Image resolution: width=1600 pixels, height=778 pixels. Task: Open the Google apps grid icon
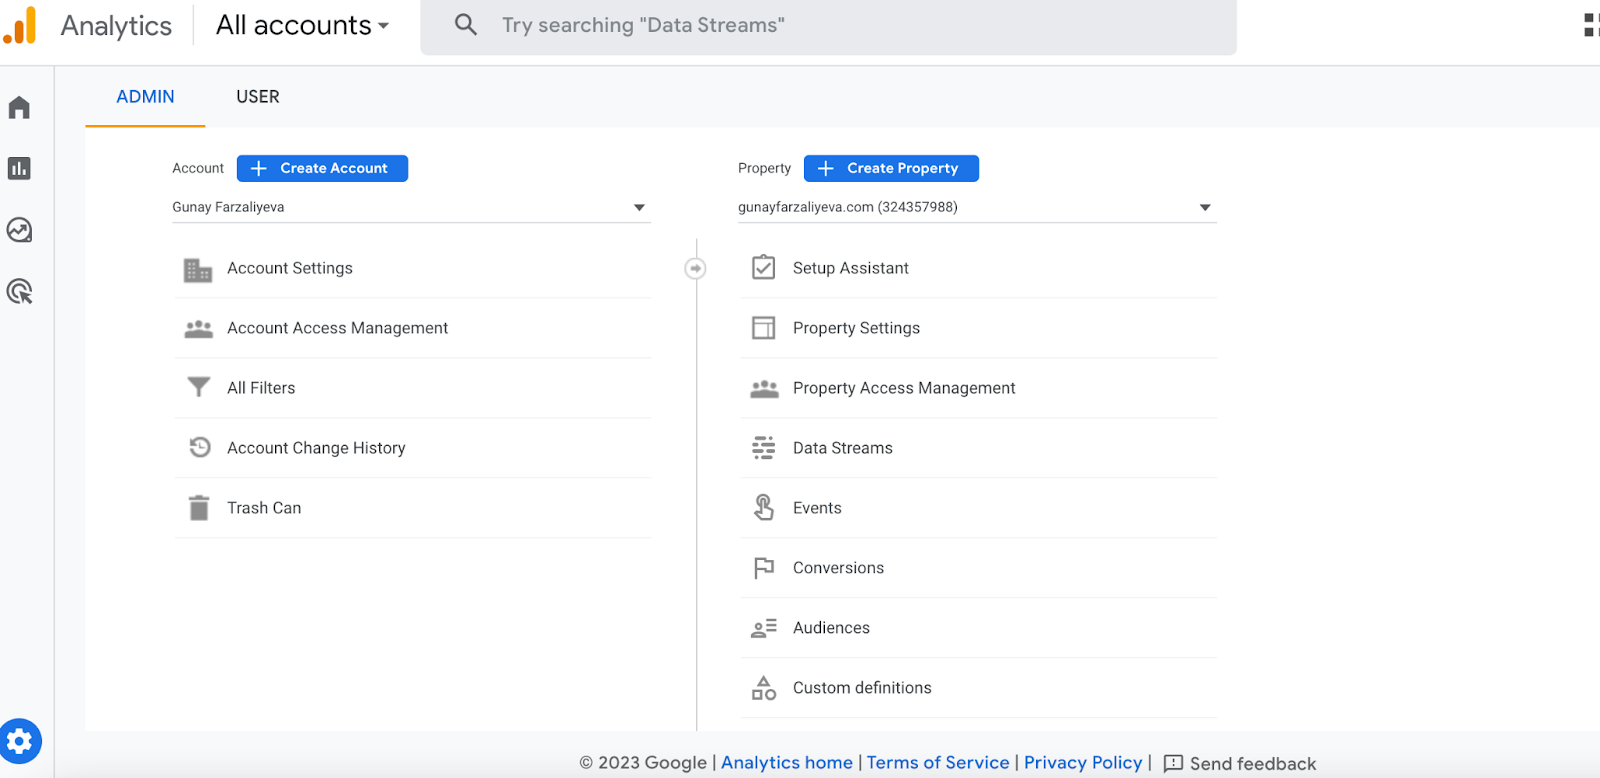[1591, 25]
